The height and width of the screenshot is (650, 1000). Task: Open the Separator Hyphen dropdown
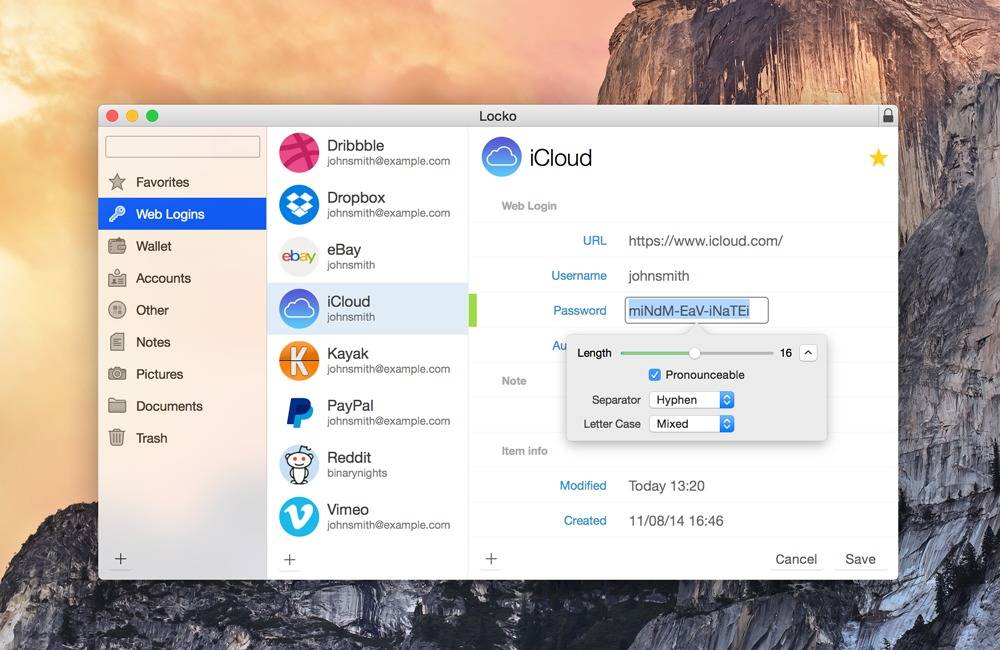(x=691, y=400)
